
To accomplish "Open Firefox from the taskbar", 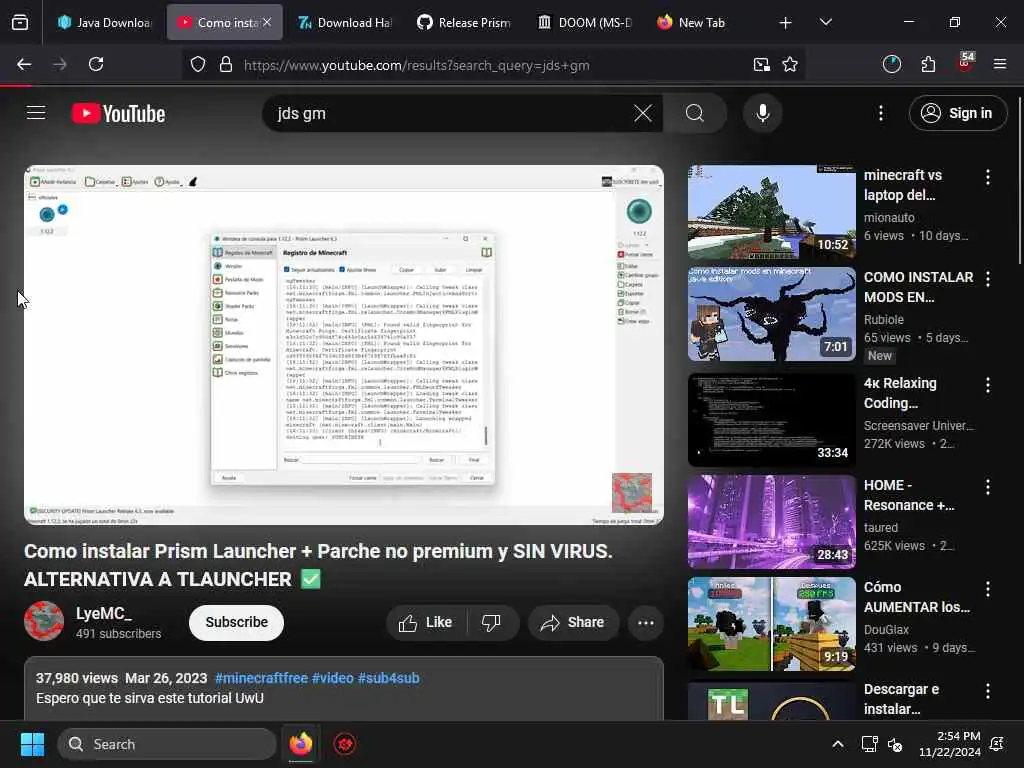I will [300, 744].
